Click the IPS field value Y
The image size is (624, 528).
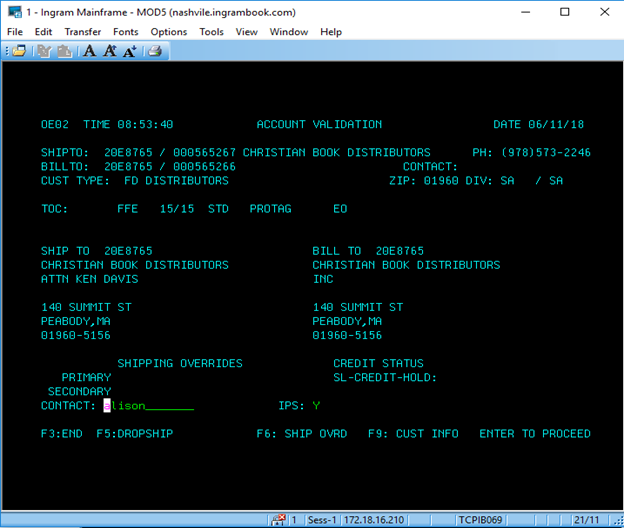click(x=316, y=405)
